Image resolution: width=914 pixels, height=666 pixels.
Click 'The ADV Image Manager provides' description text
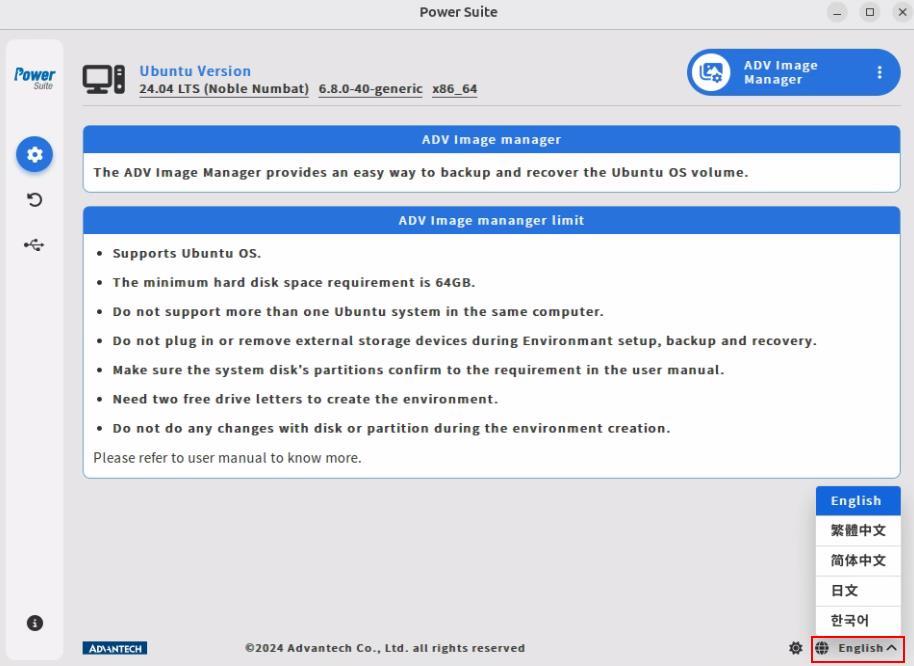click(421, 172)
